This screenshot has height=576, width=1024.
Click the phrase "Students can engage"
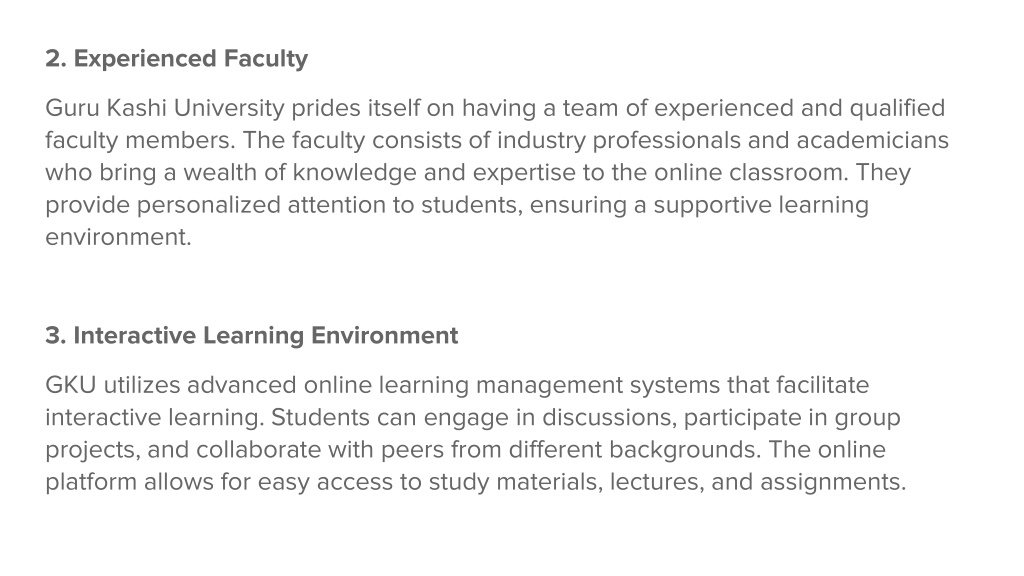point(389,417)
